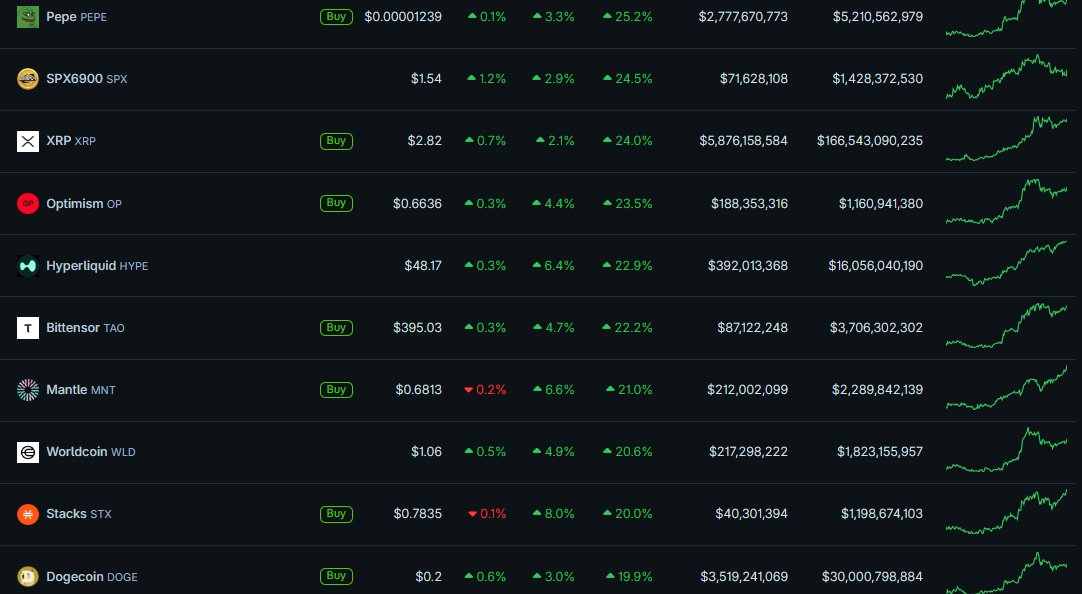Click the Hyperliquid price $48.17
The height and width of the screenshot is (594, 1082).
click(x=423, y=266)
